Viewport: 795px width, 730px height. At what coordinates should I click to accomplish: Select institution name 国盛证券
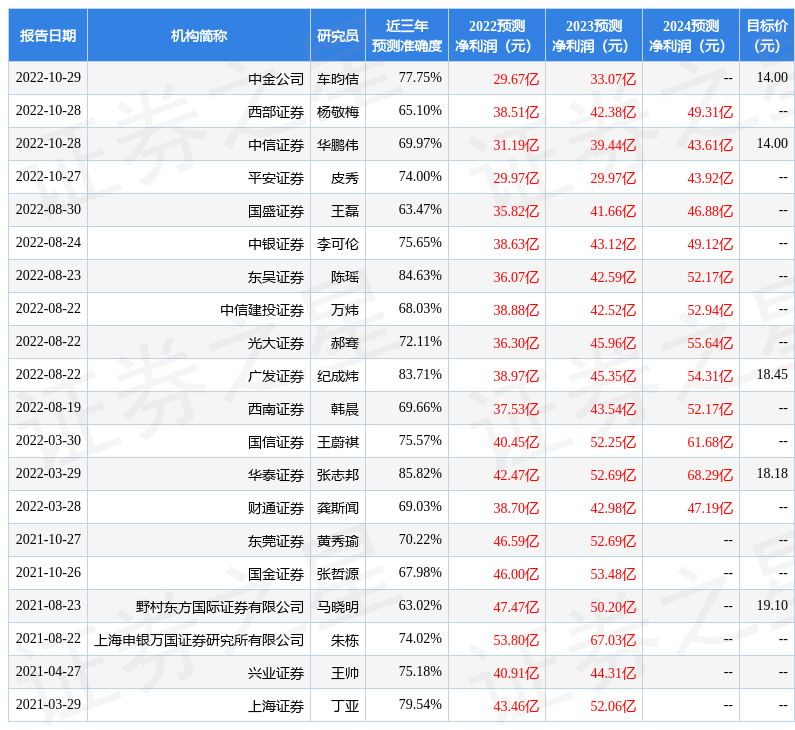point(276,211)
